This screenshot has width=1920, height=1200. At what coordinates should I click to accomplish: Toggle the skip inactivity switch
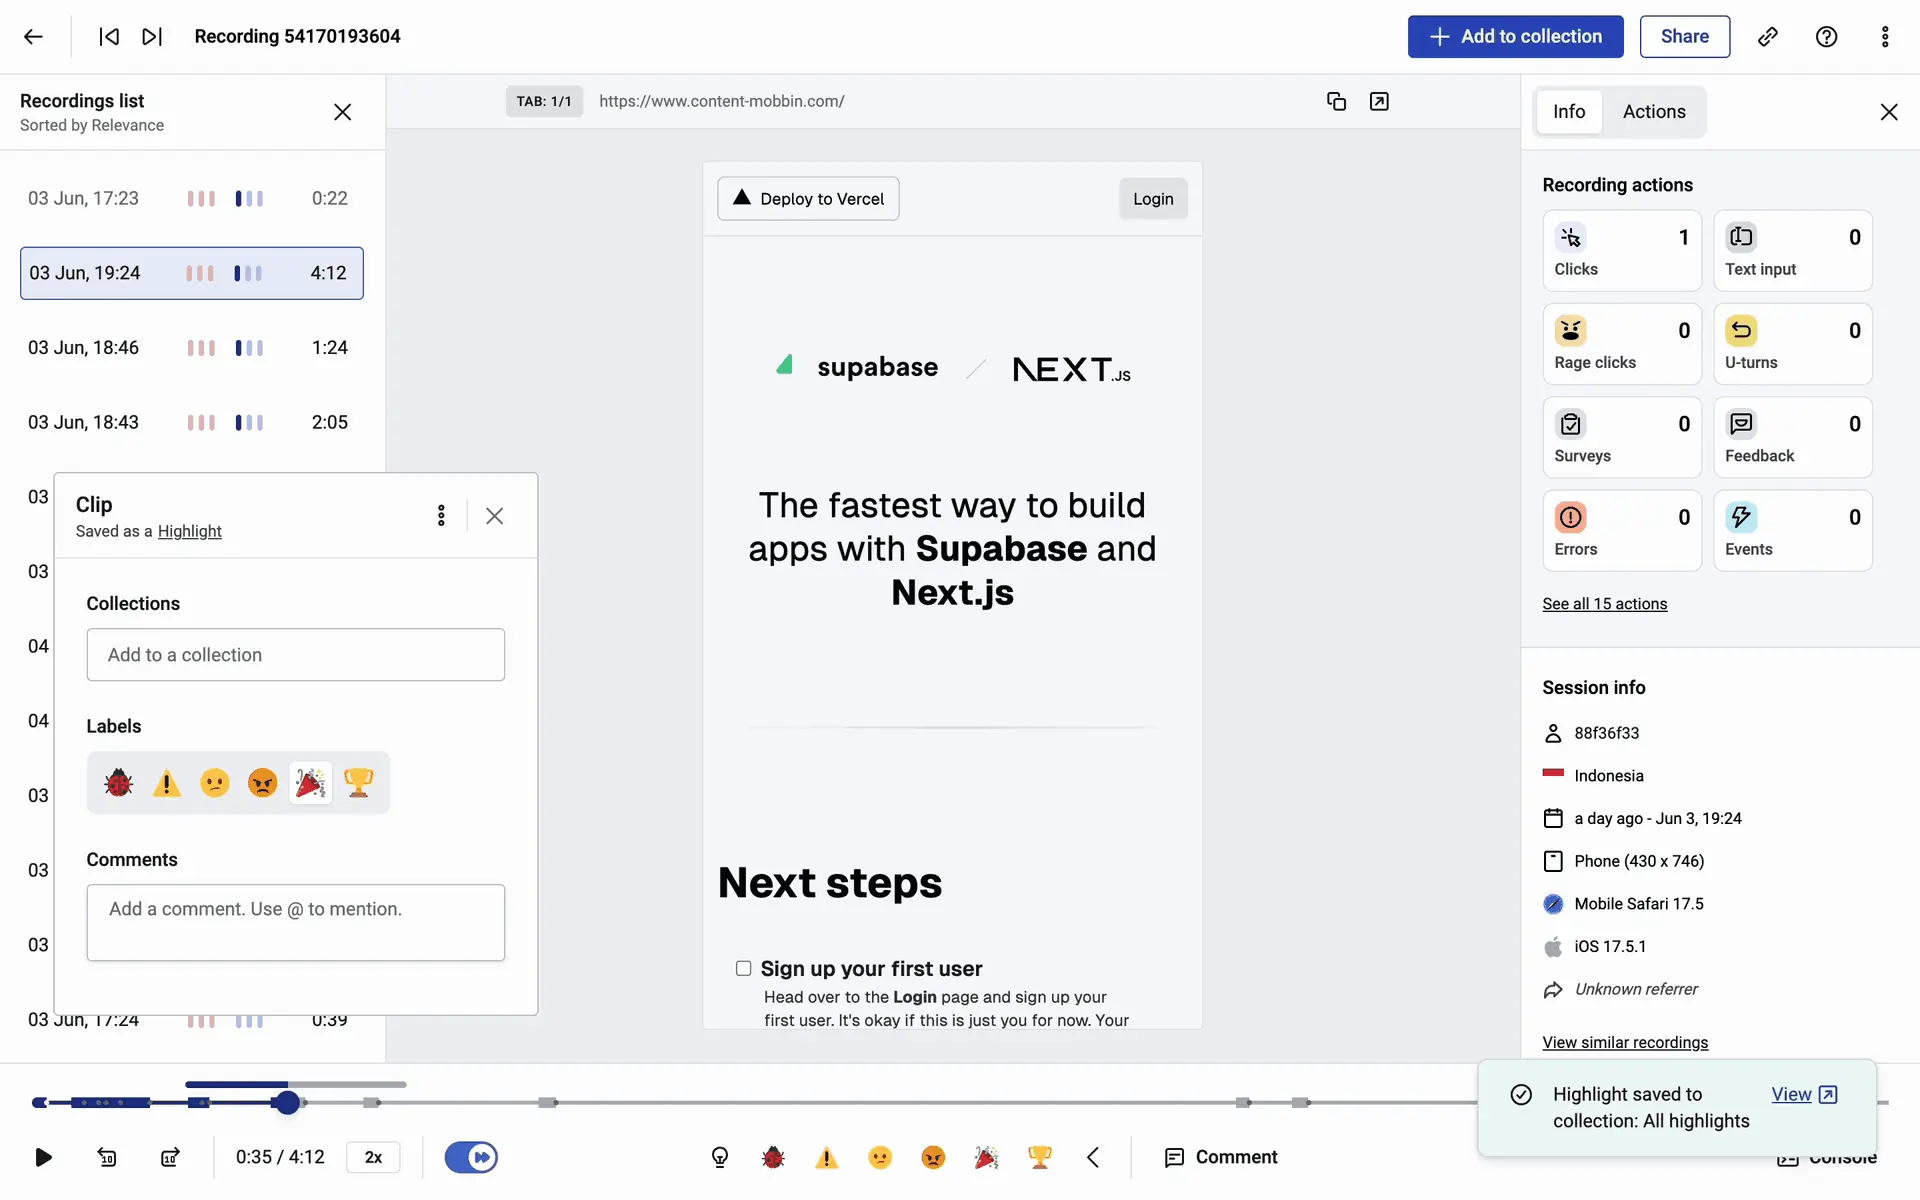pyautogui.click(x=471, y=1157)
